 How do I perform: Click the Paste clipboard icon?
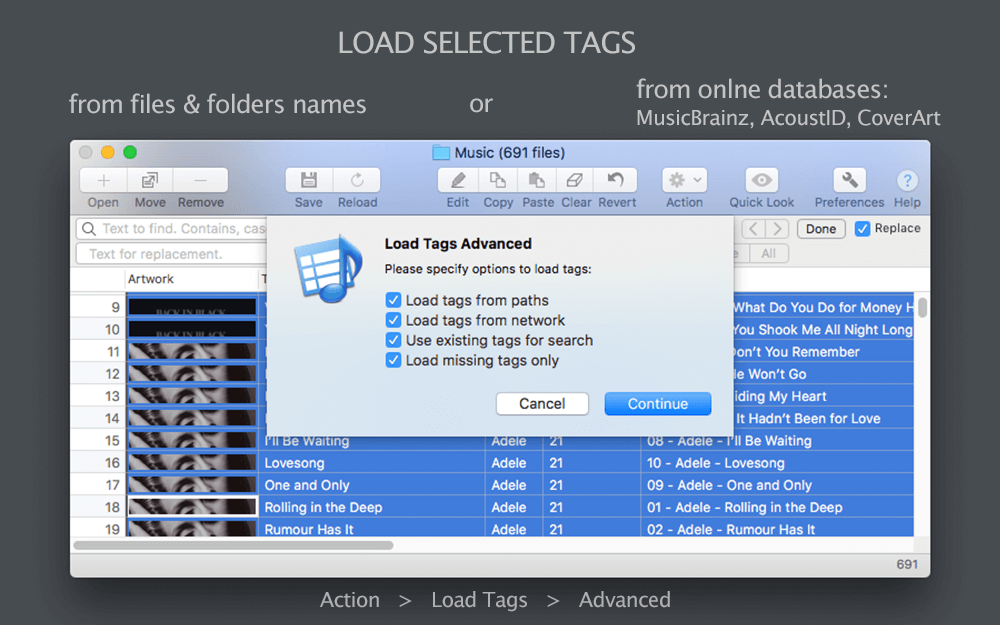point(537,181)
